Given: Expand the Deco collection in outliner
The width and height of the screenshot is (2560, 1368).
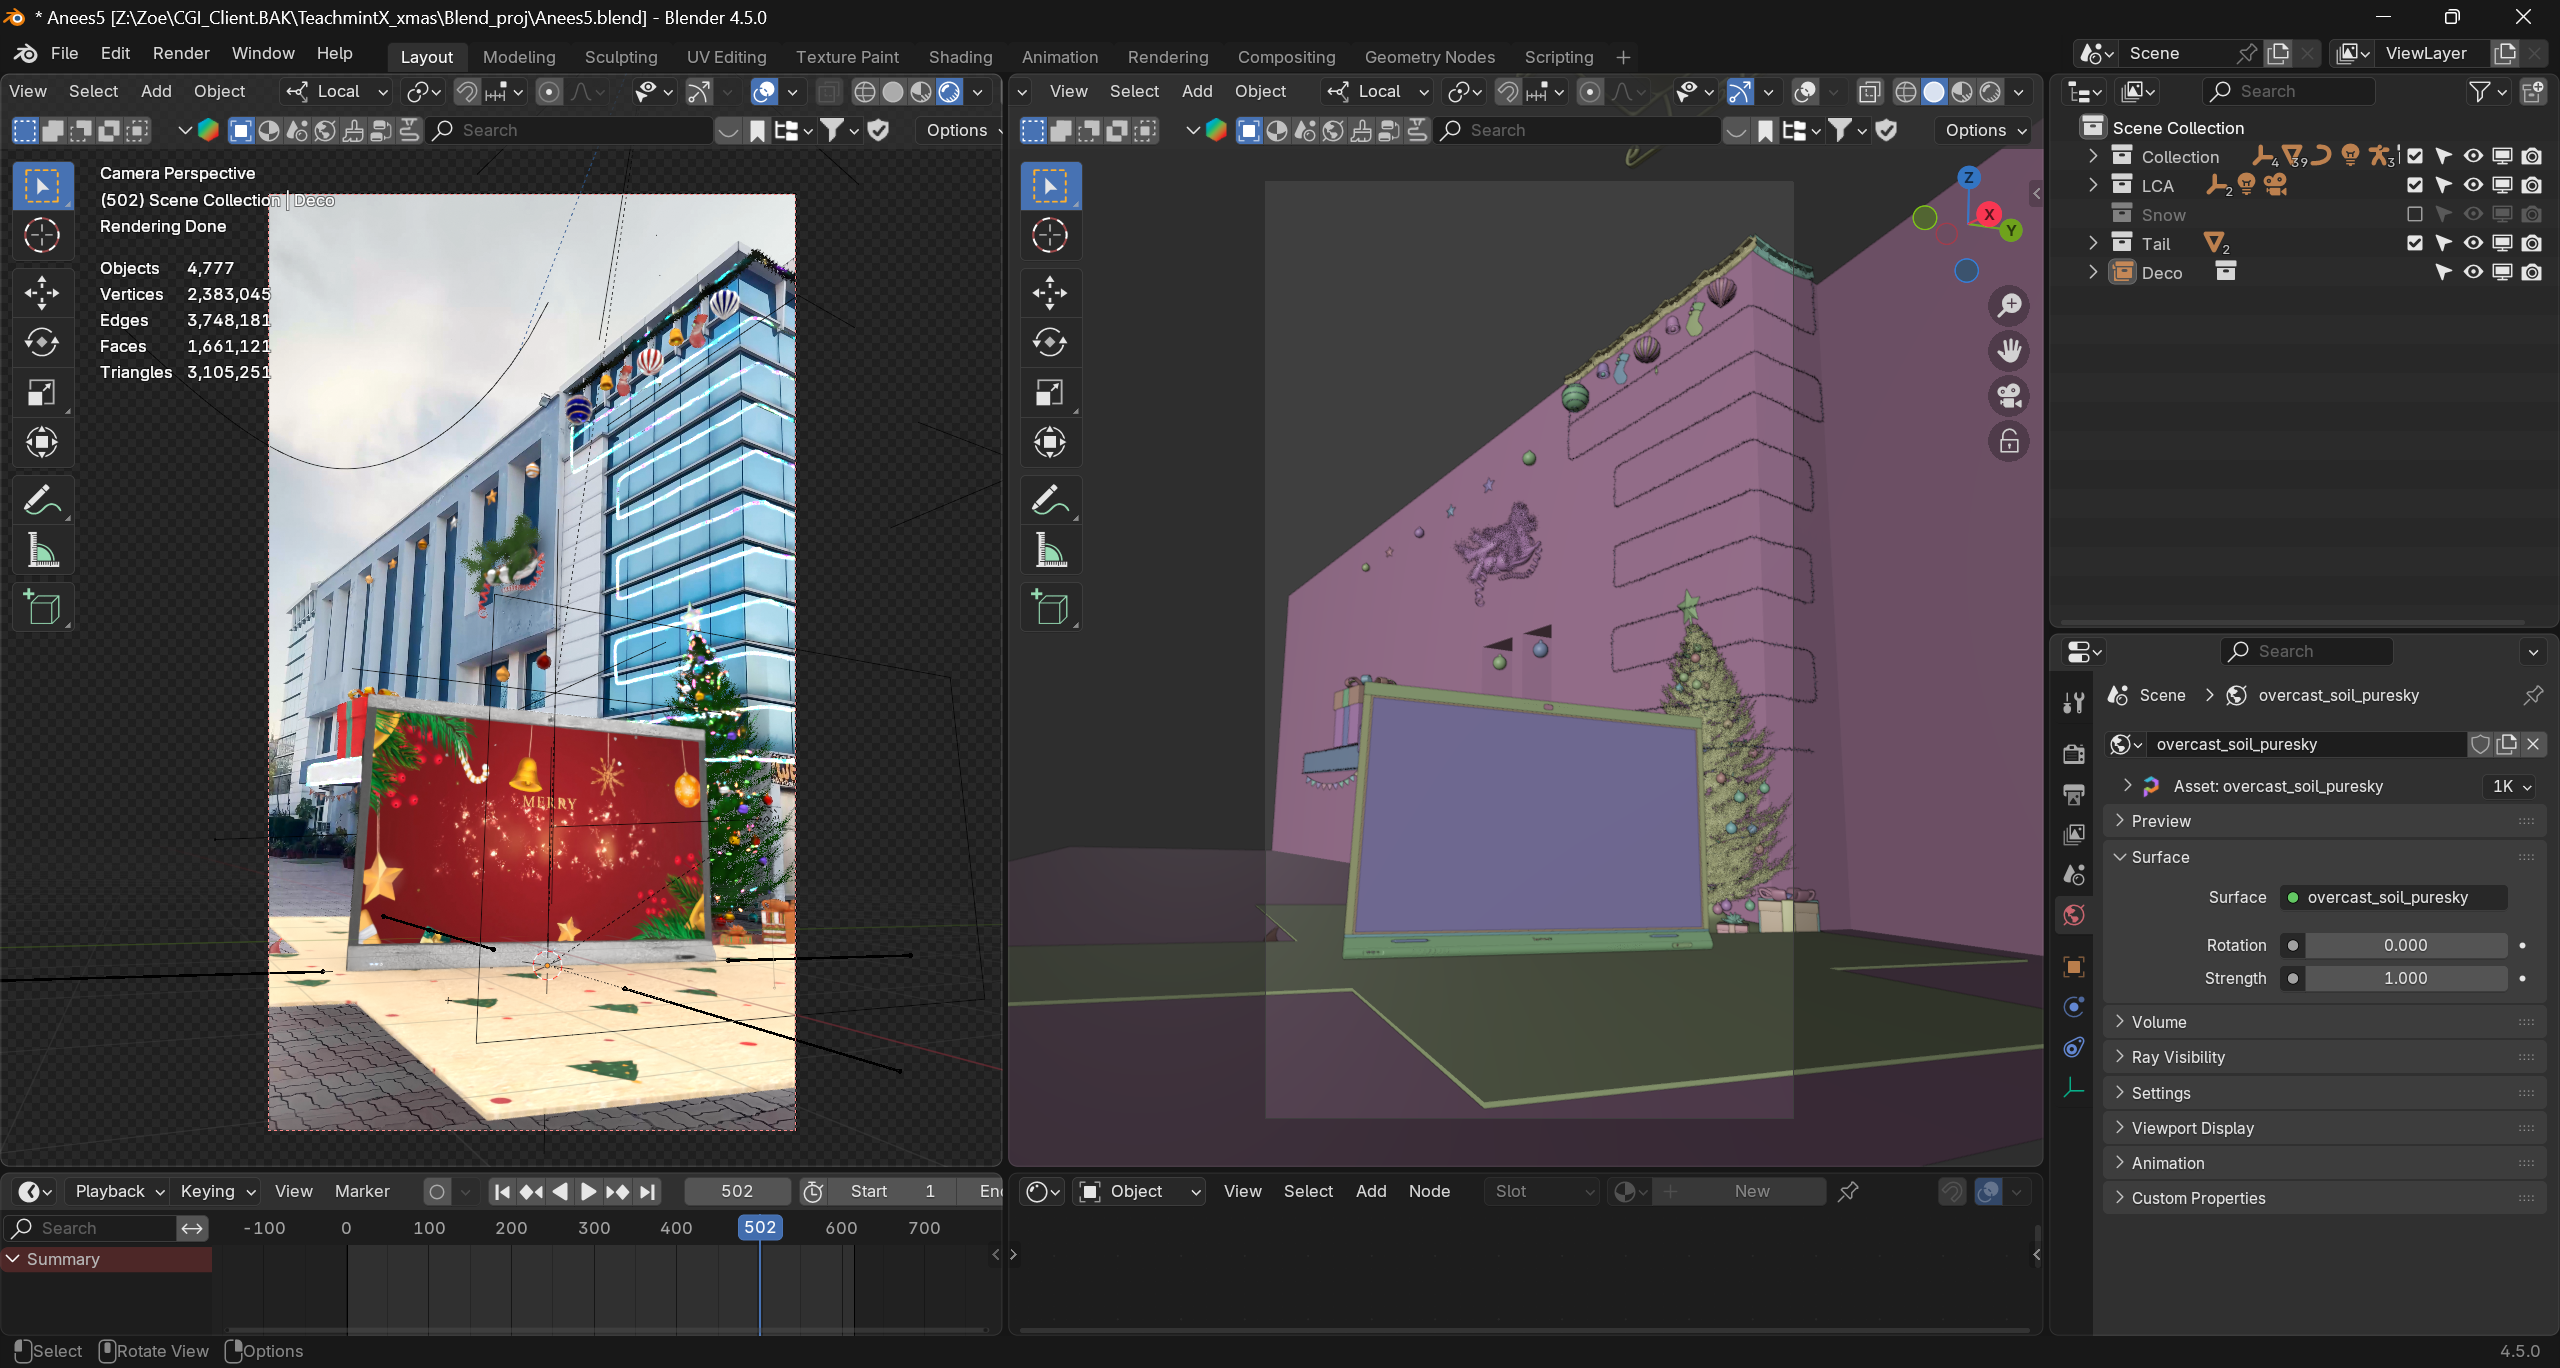Looking at the screenshot, I should tap(2093, 272).
